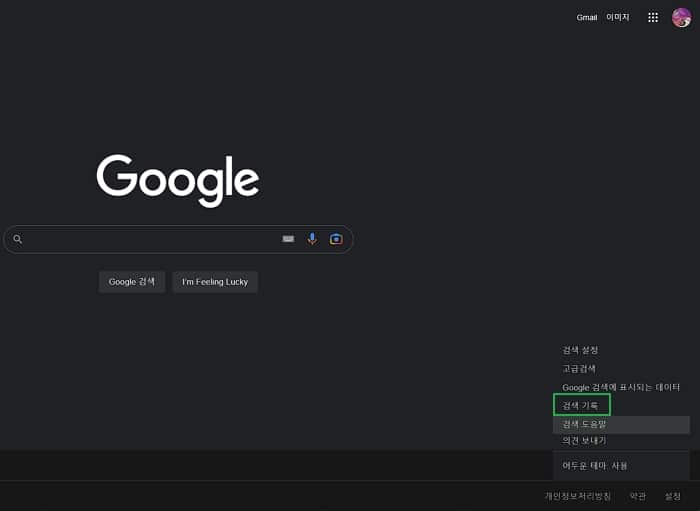Click the Google logo

[178, 180]
